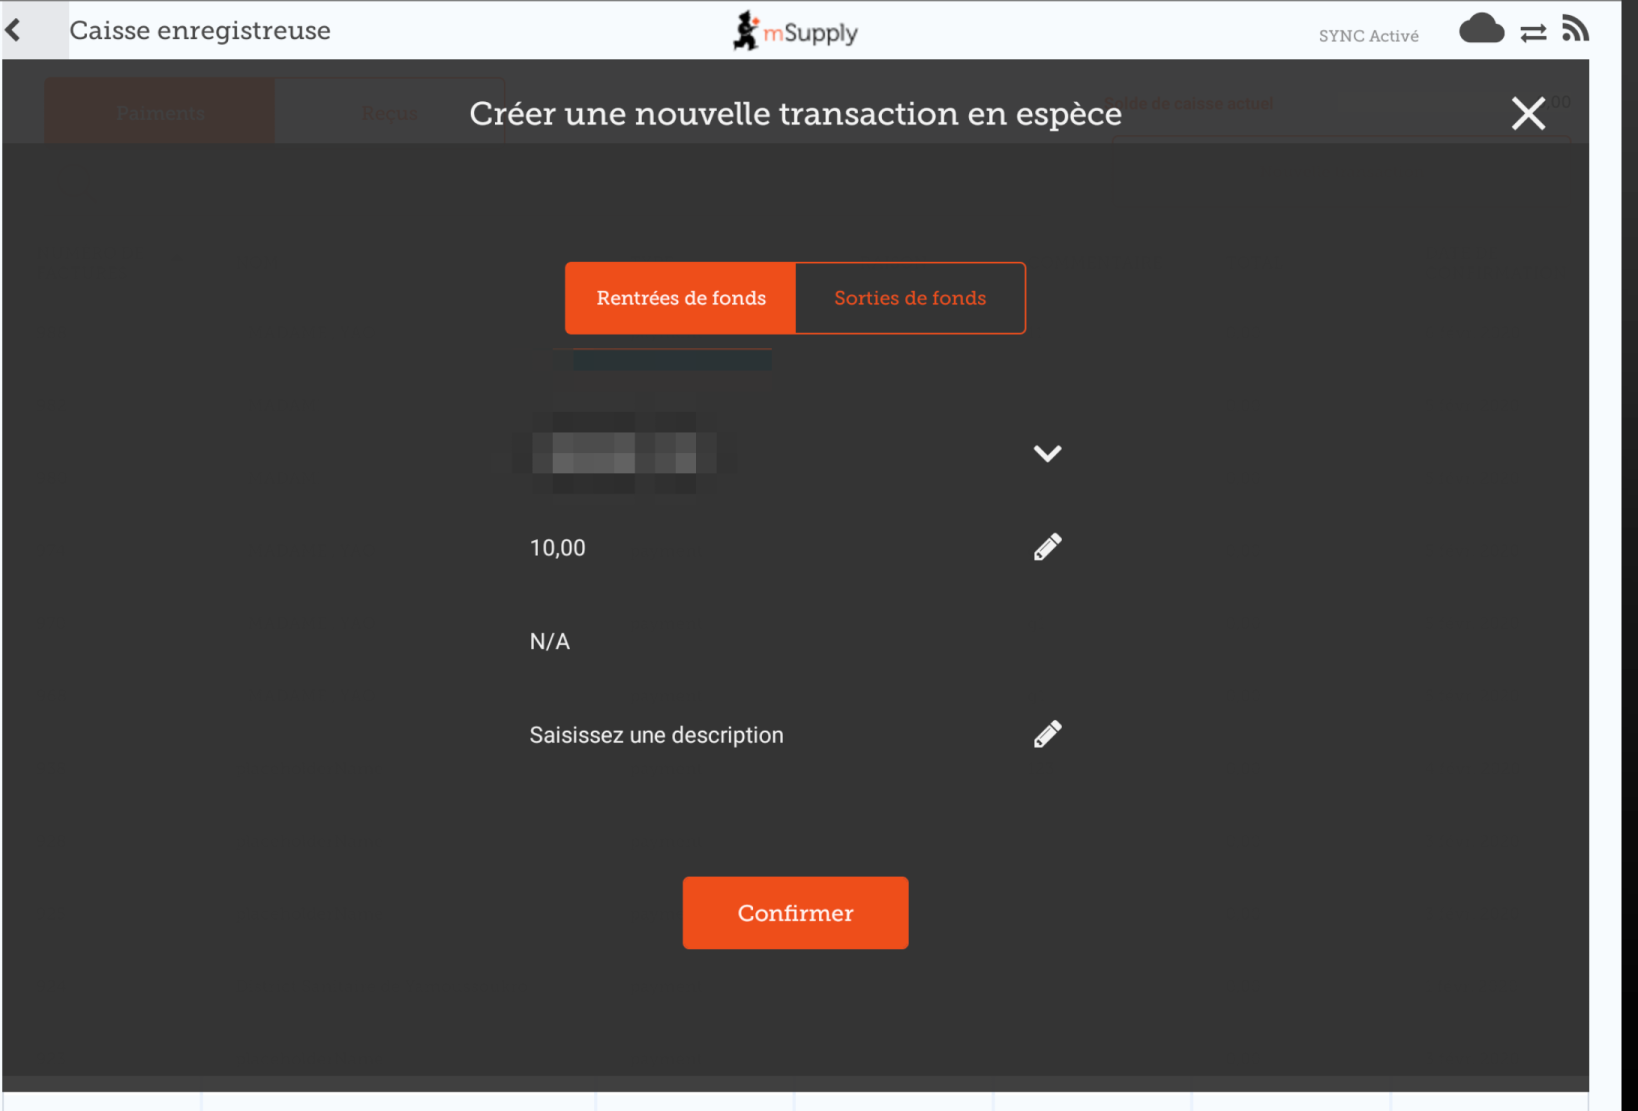Expand the name dropdown chevron
Screen dimensions: 1638x1111
point(1047,454)
